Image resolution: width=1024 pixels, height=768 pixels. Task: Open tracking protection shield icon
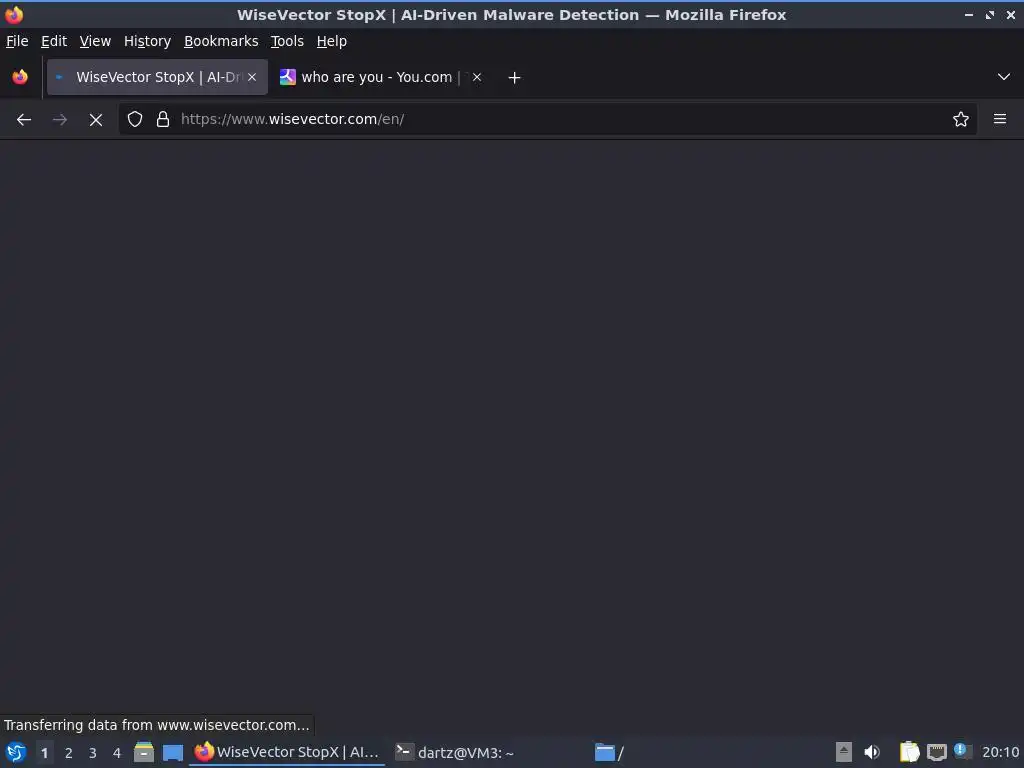(x=135, y=120)
